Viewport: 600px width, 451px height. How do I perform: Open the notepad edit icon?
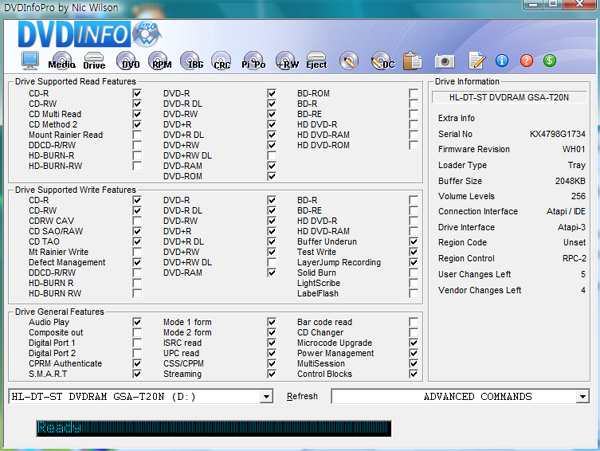(x=476, y=60)
